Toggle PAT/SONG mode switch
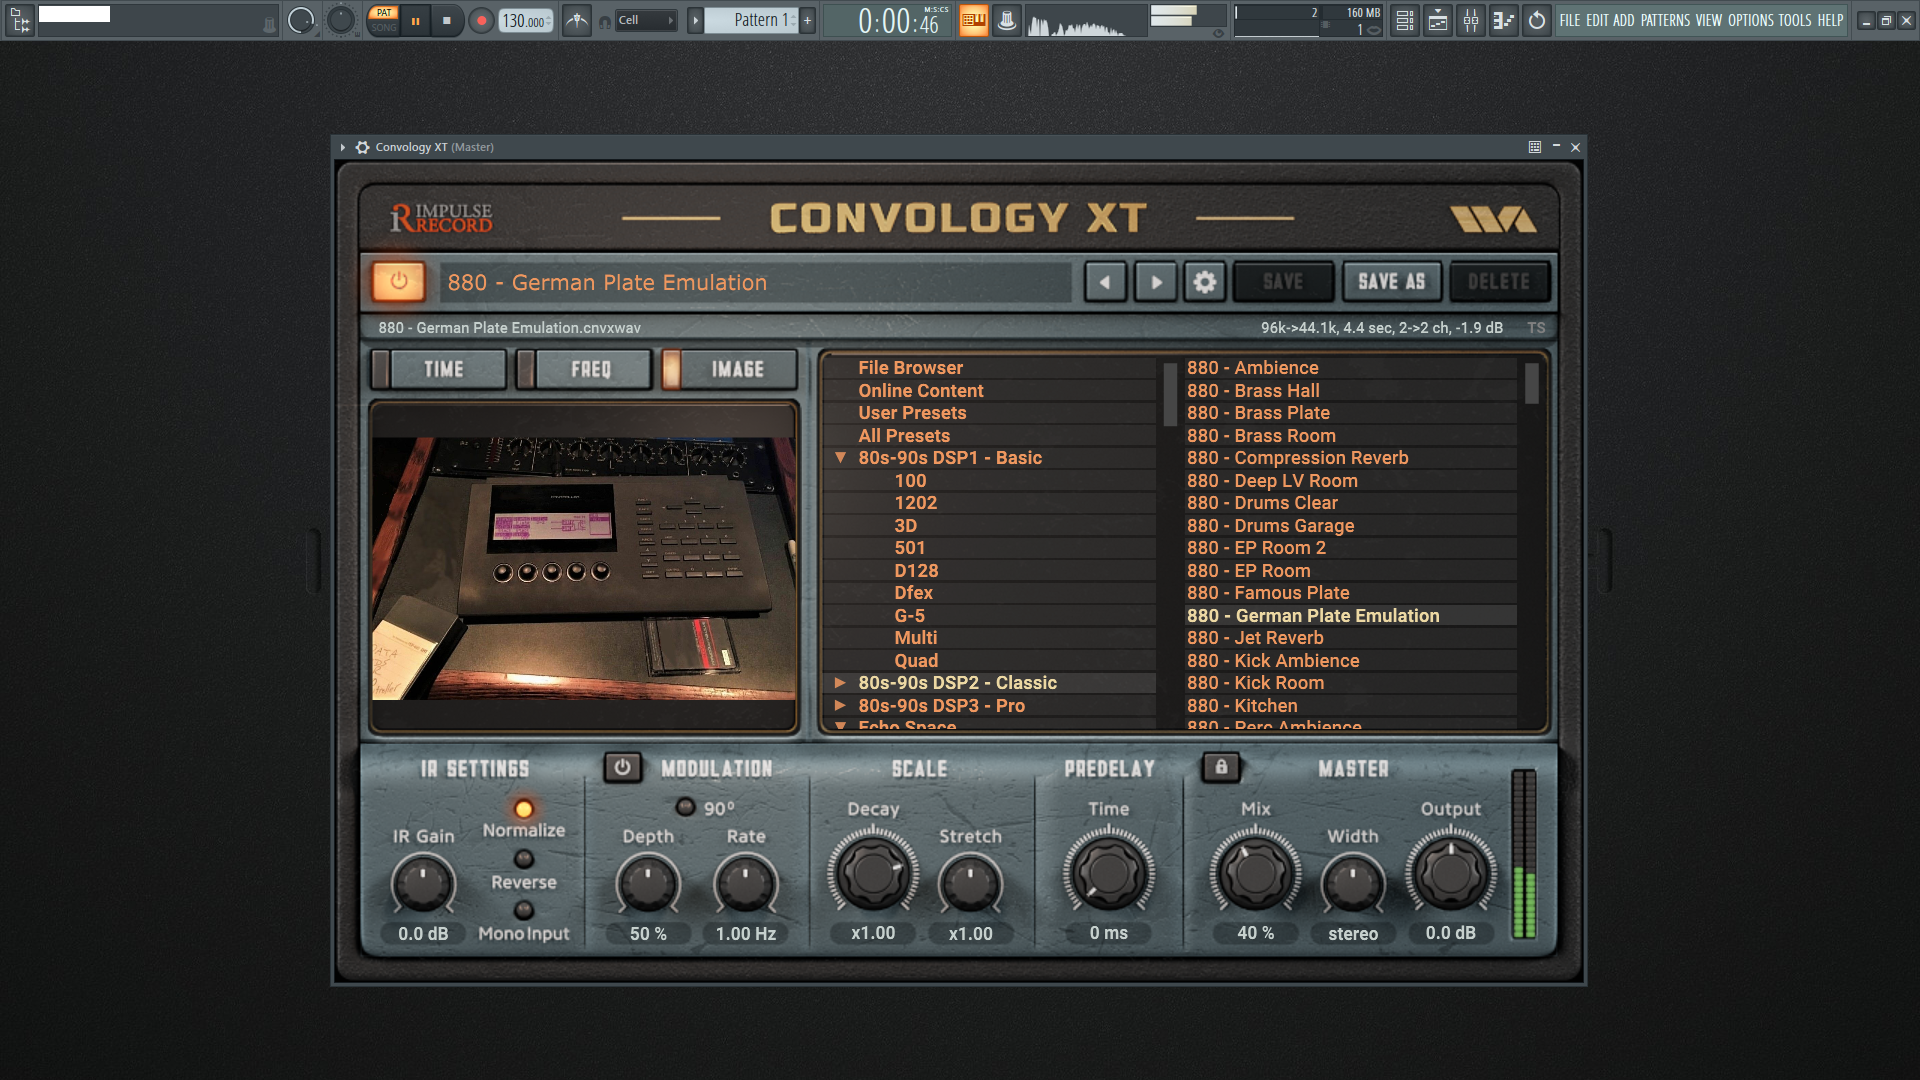 [384, 20]
